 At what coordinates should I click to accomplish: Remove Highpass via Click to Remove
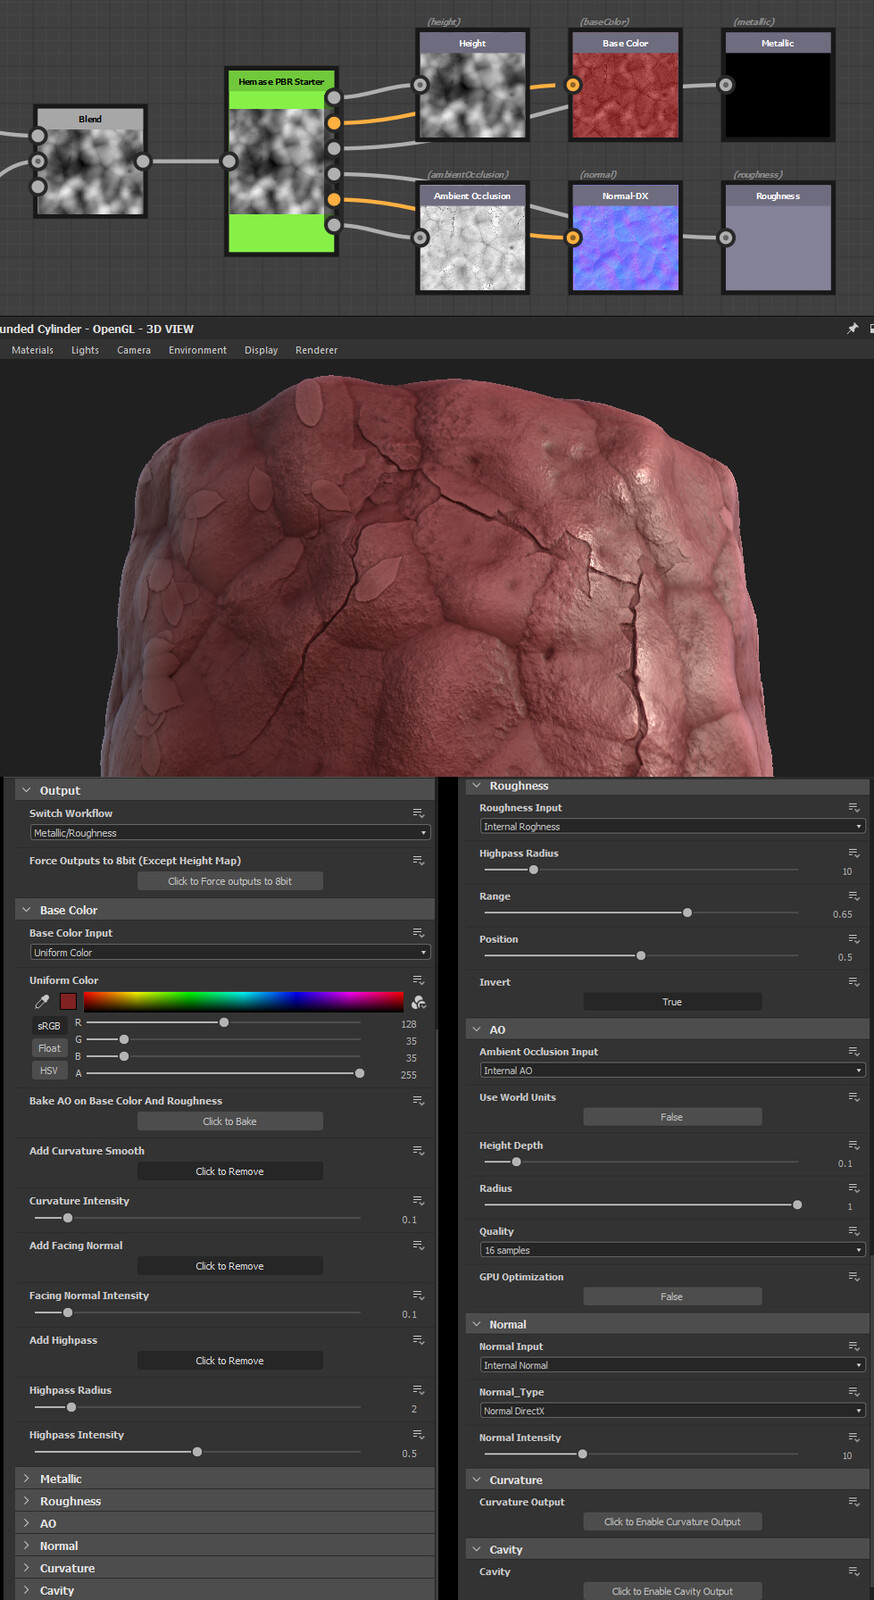tap(230, 1361)
